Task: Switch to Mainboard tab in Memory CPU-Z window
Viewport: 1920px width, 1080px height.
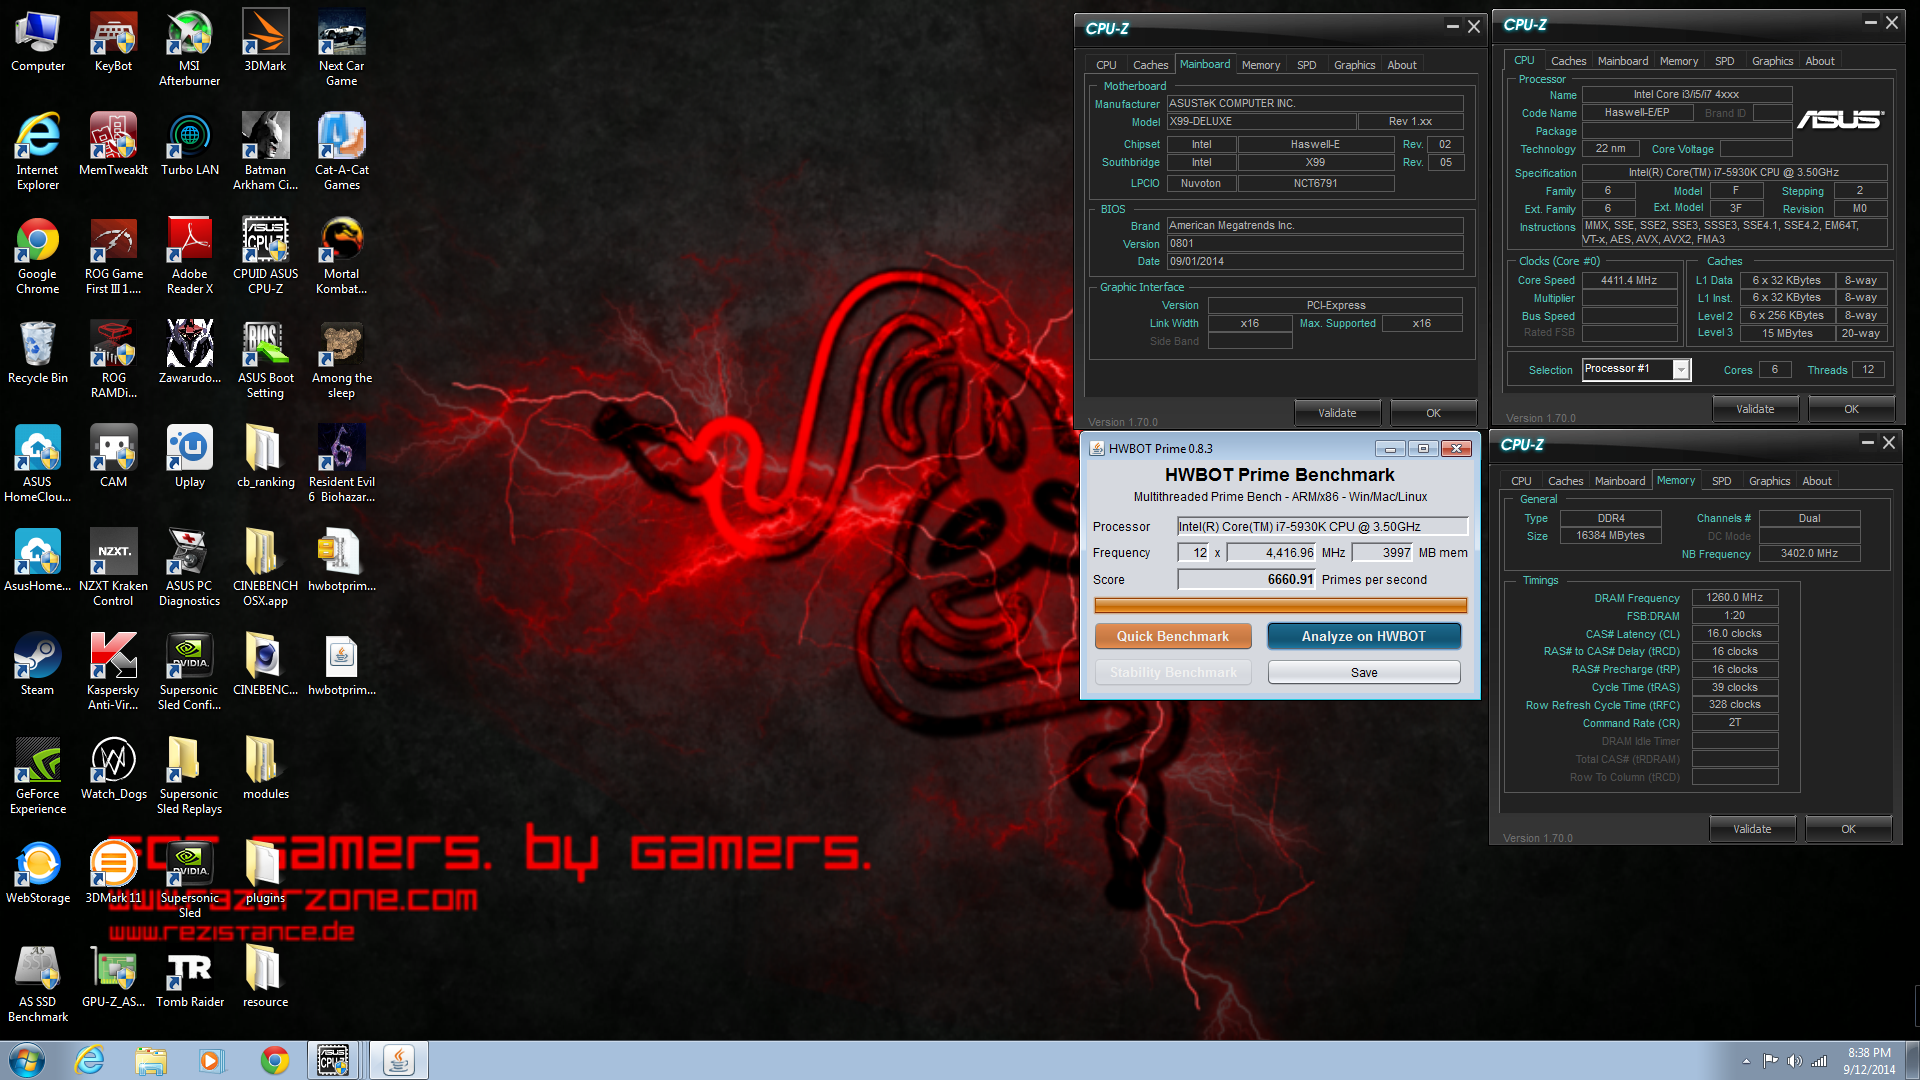Action: (1619, 481)
